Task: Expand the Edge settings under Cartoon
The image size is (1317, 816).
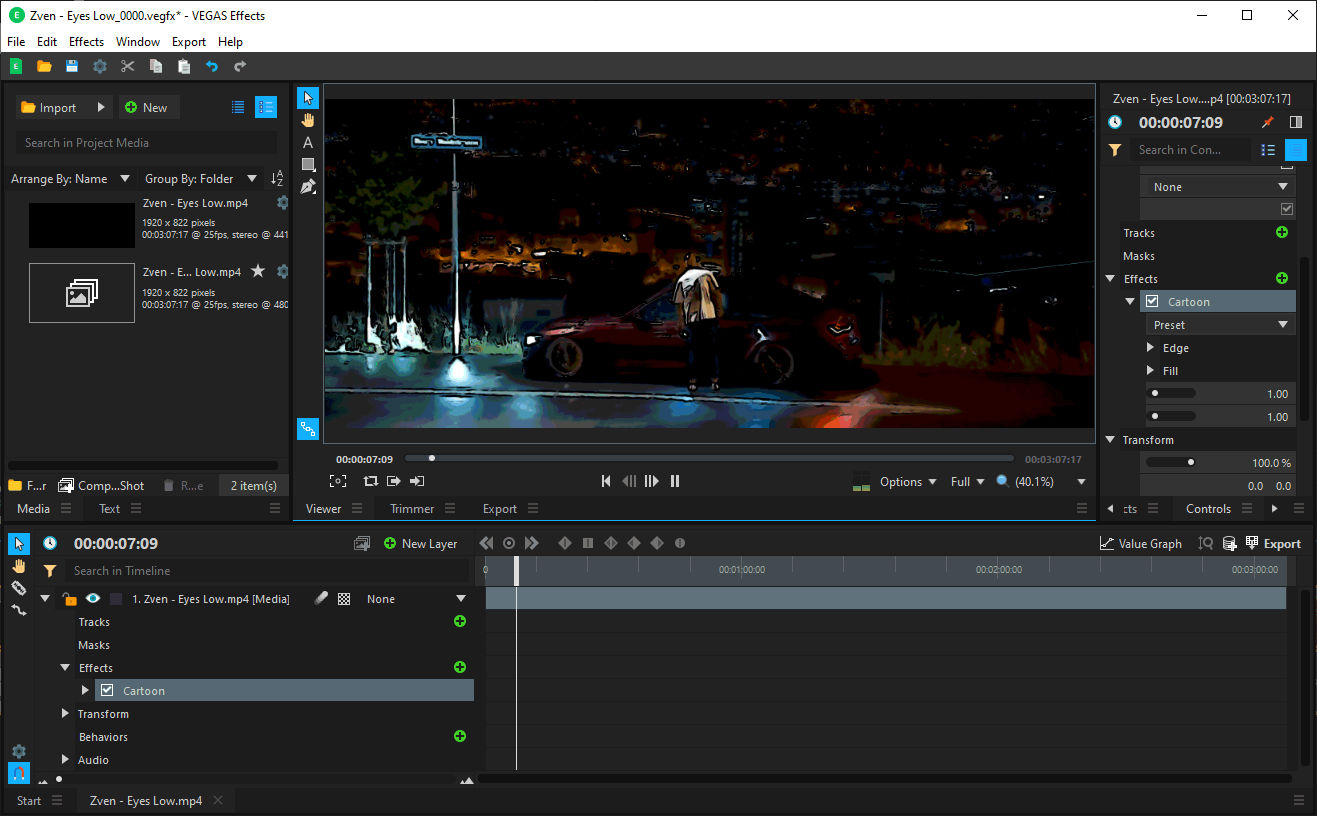Action: coord(1151,347)
